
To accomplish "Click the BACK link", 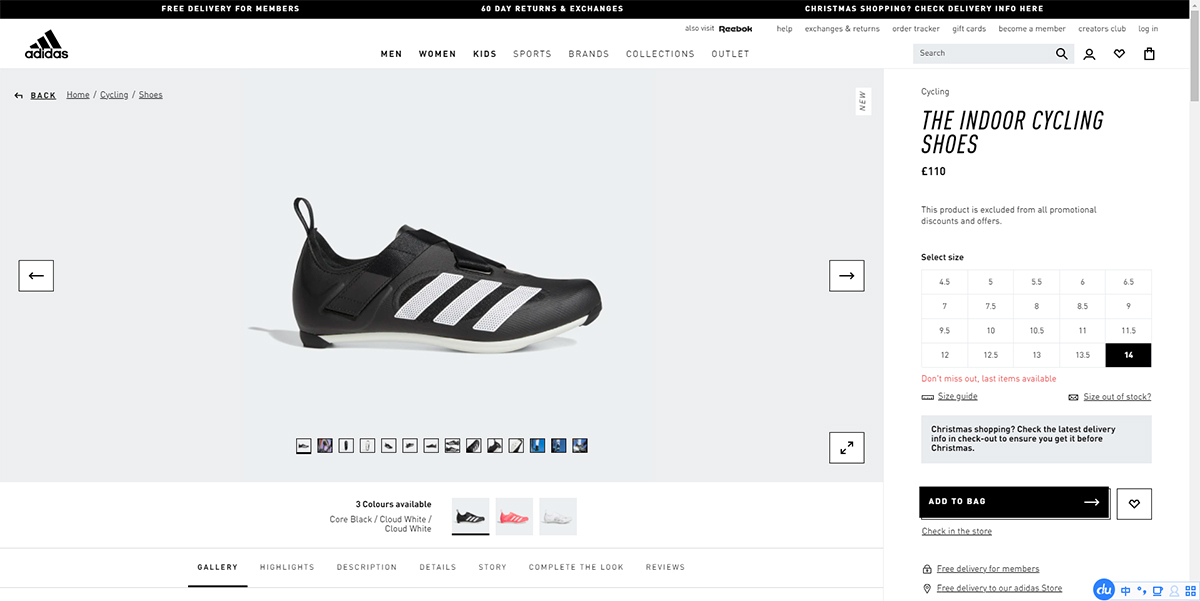I will coord(43,96).
